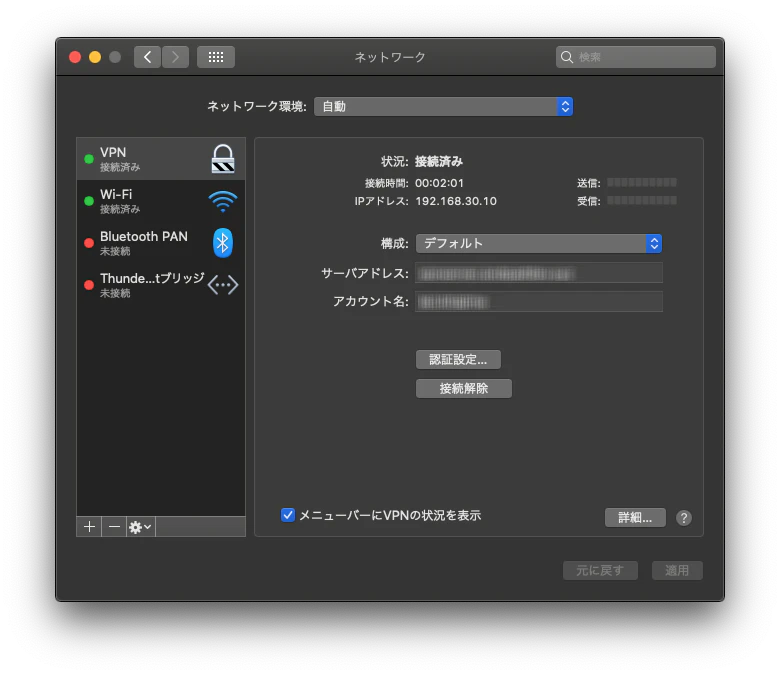780x675 pixels.
Task: Open 詳細... advanced settings
Action: (x=635, y=518)
